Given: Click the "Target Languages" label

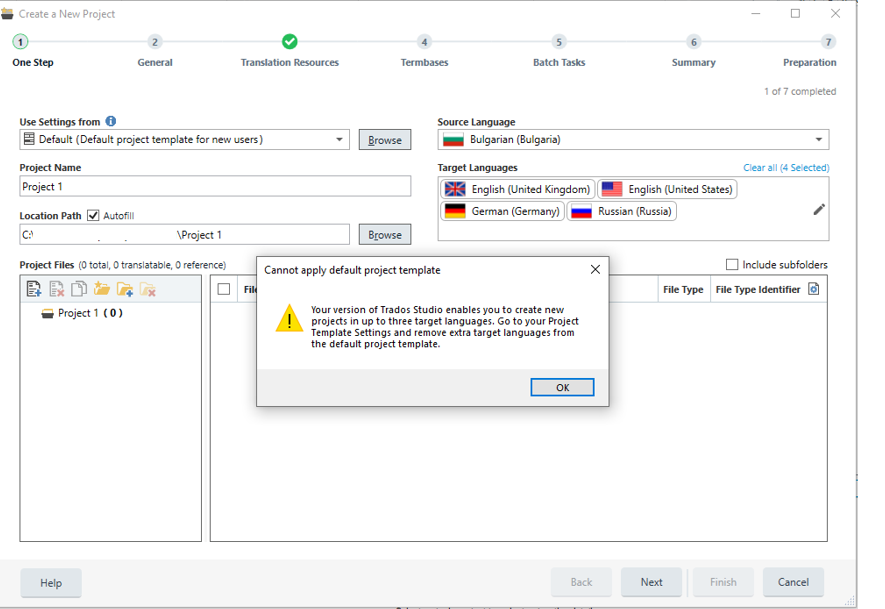Looking at the screenshot, I should click(x=477, y=168).
